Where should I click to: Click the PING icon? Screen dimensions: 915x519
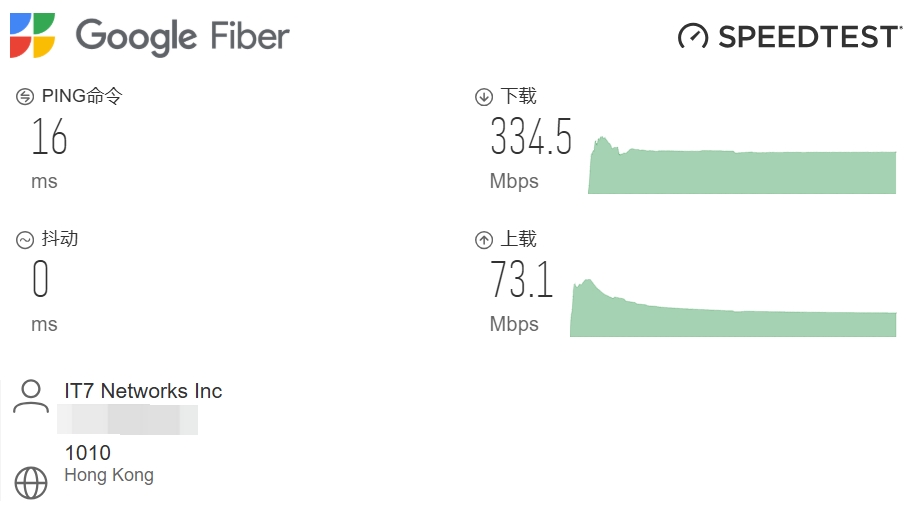click(x=25, y=97)
